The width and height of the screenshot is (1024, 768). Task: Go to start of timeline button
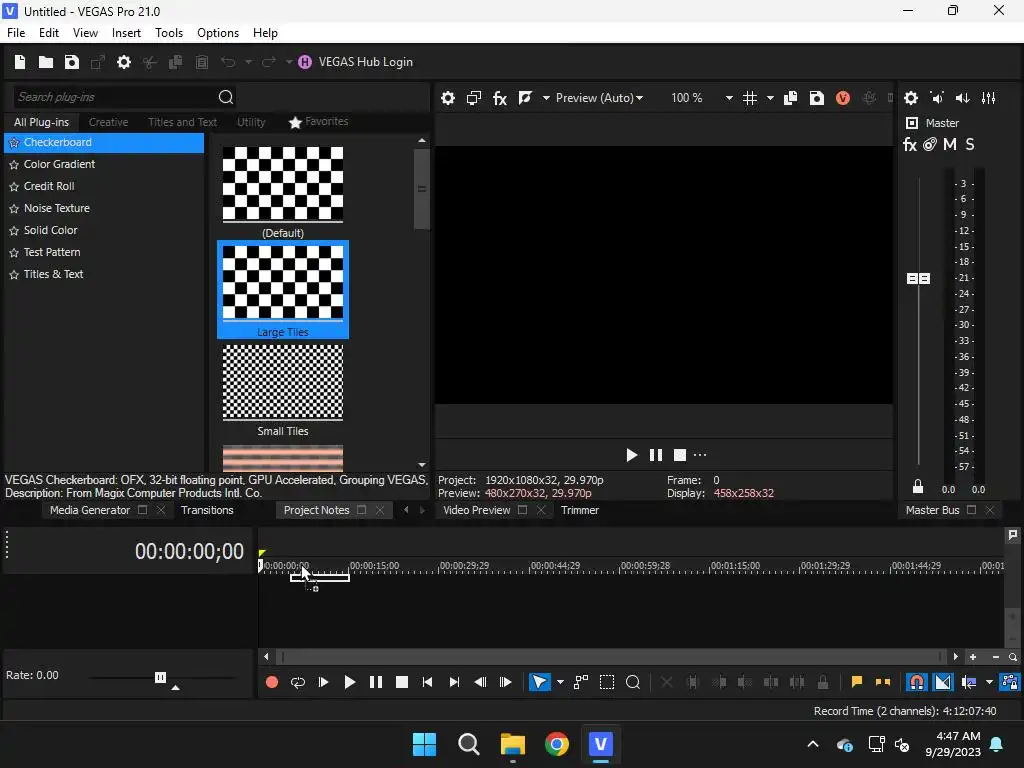point(428,682)
